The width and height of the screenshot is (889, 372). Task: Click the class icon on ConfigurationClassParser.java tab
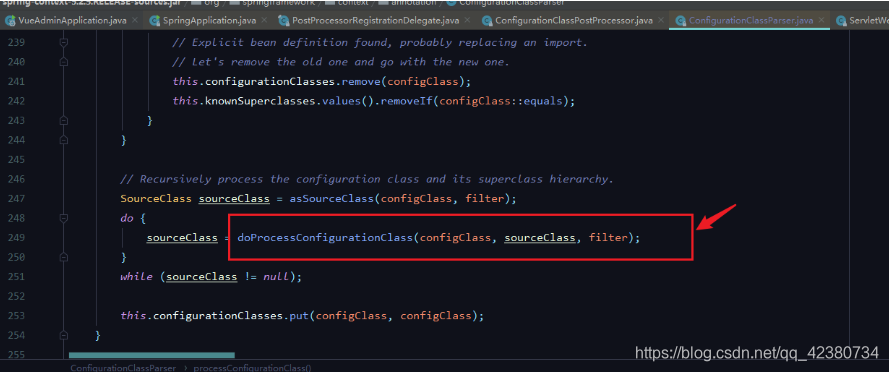[x=680, y=20]
